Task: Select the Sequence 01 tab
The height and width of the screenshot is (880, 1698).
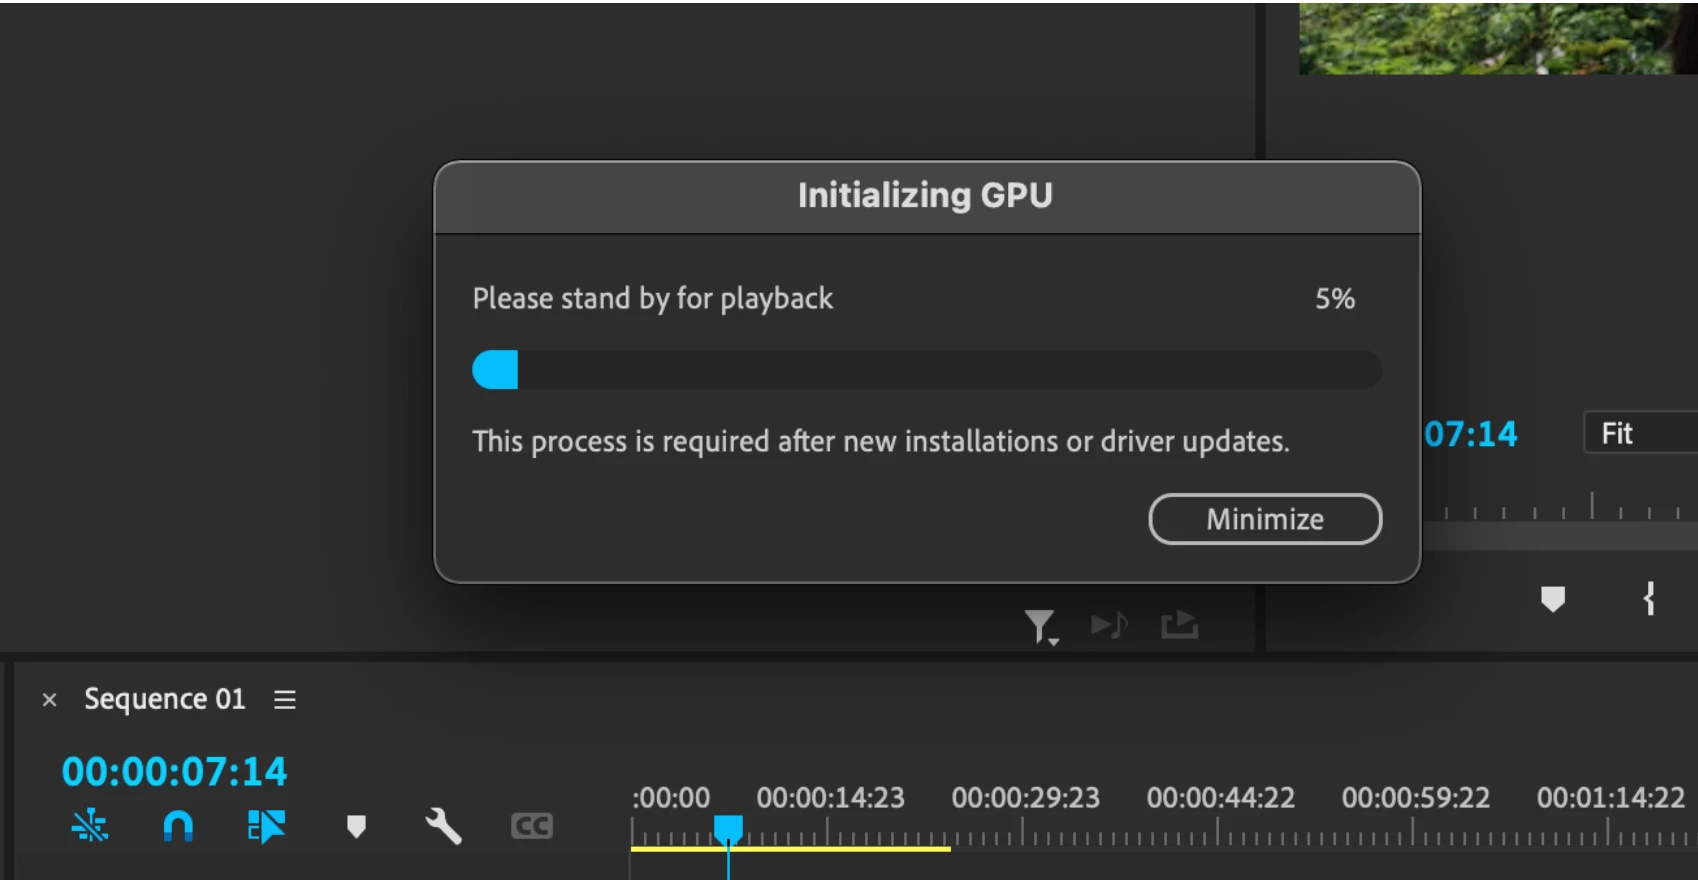Action: pos(165,699)
